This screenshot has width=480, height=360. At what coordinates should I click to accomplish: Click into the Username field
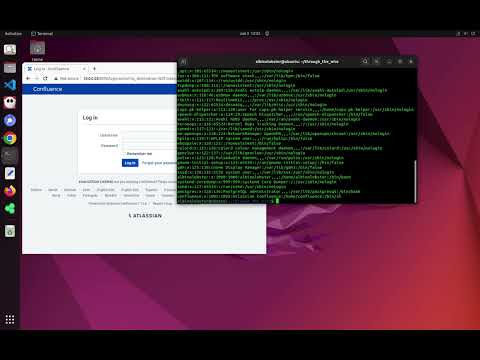pyautogui.click(x=149, y=135)
